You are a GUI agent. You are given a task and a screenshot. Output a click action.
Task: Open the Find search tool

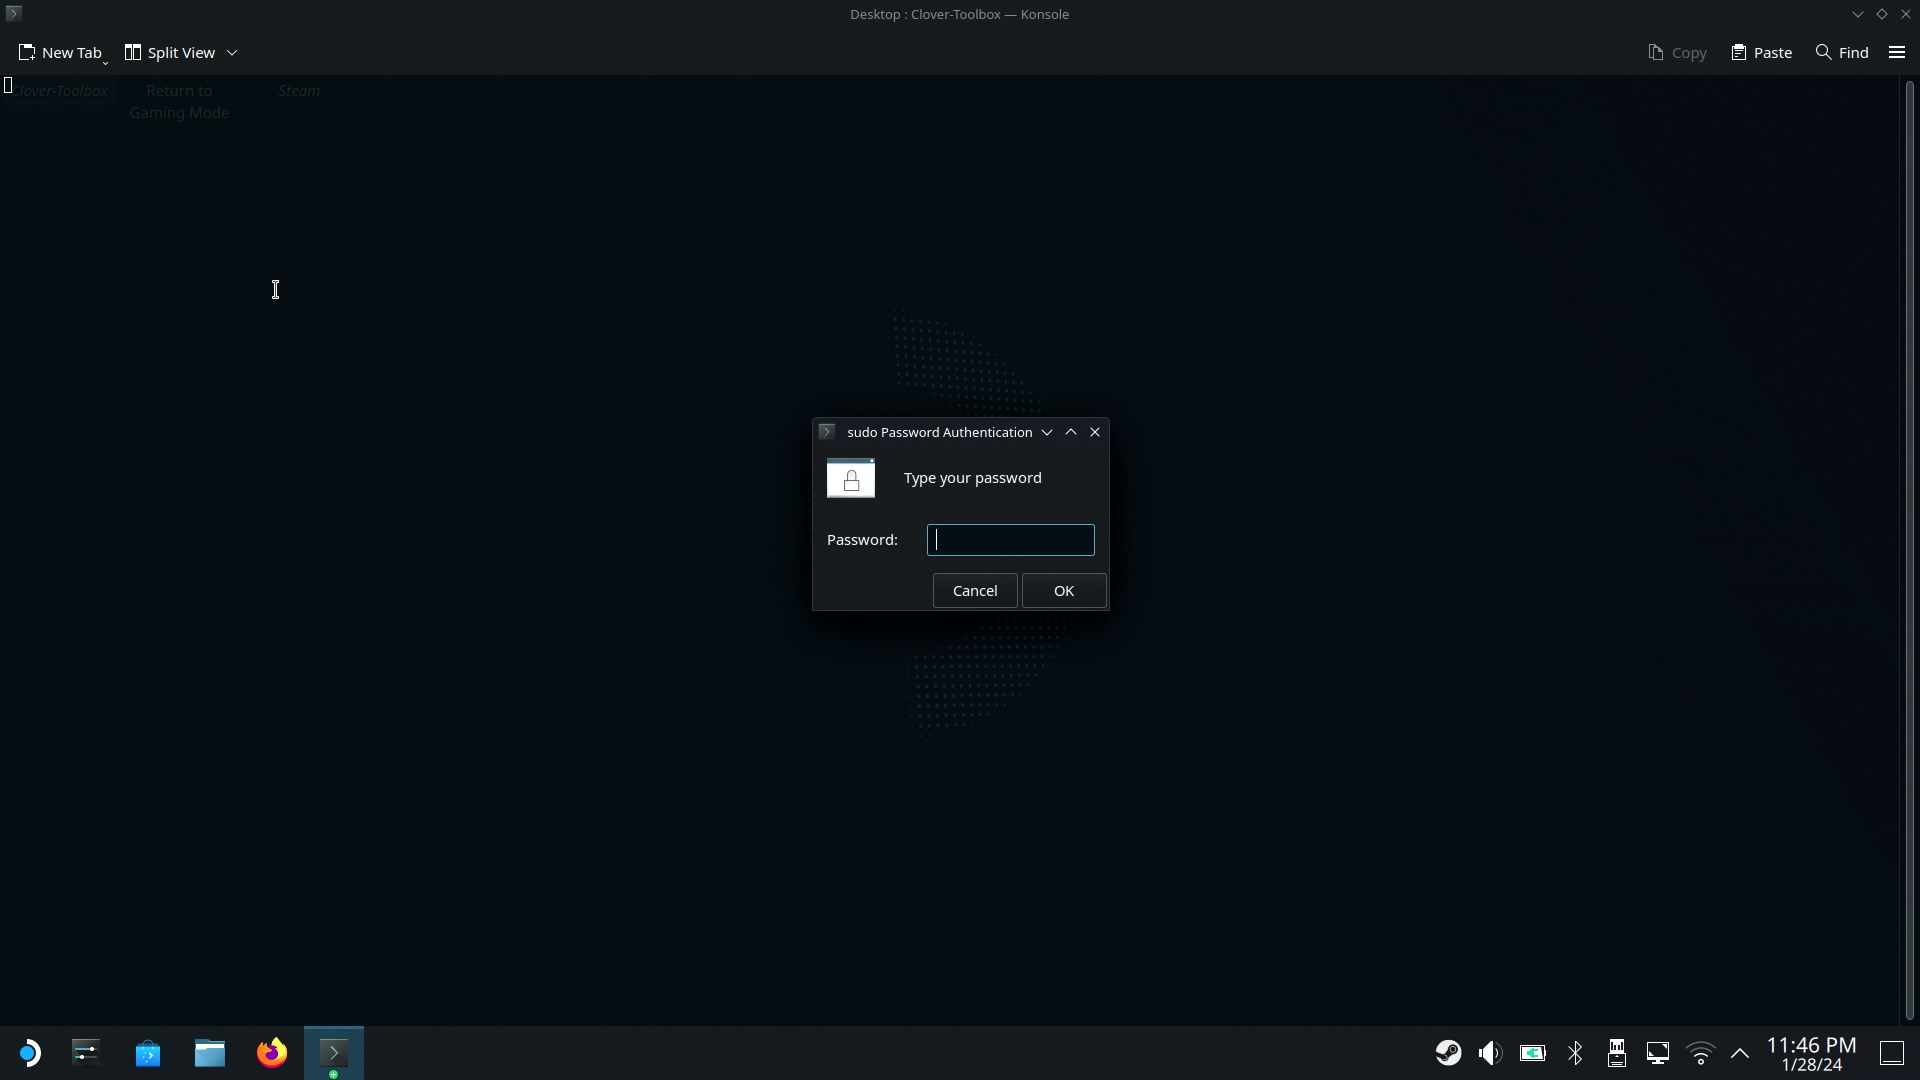[x=1842, y=52]
